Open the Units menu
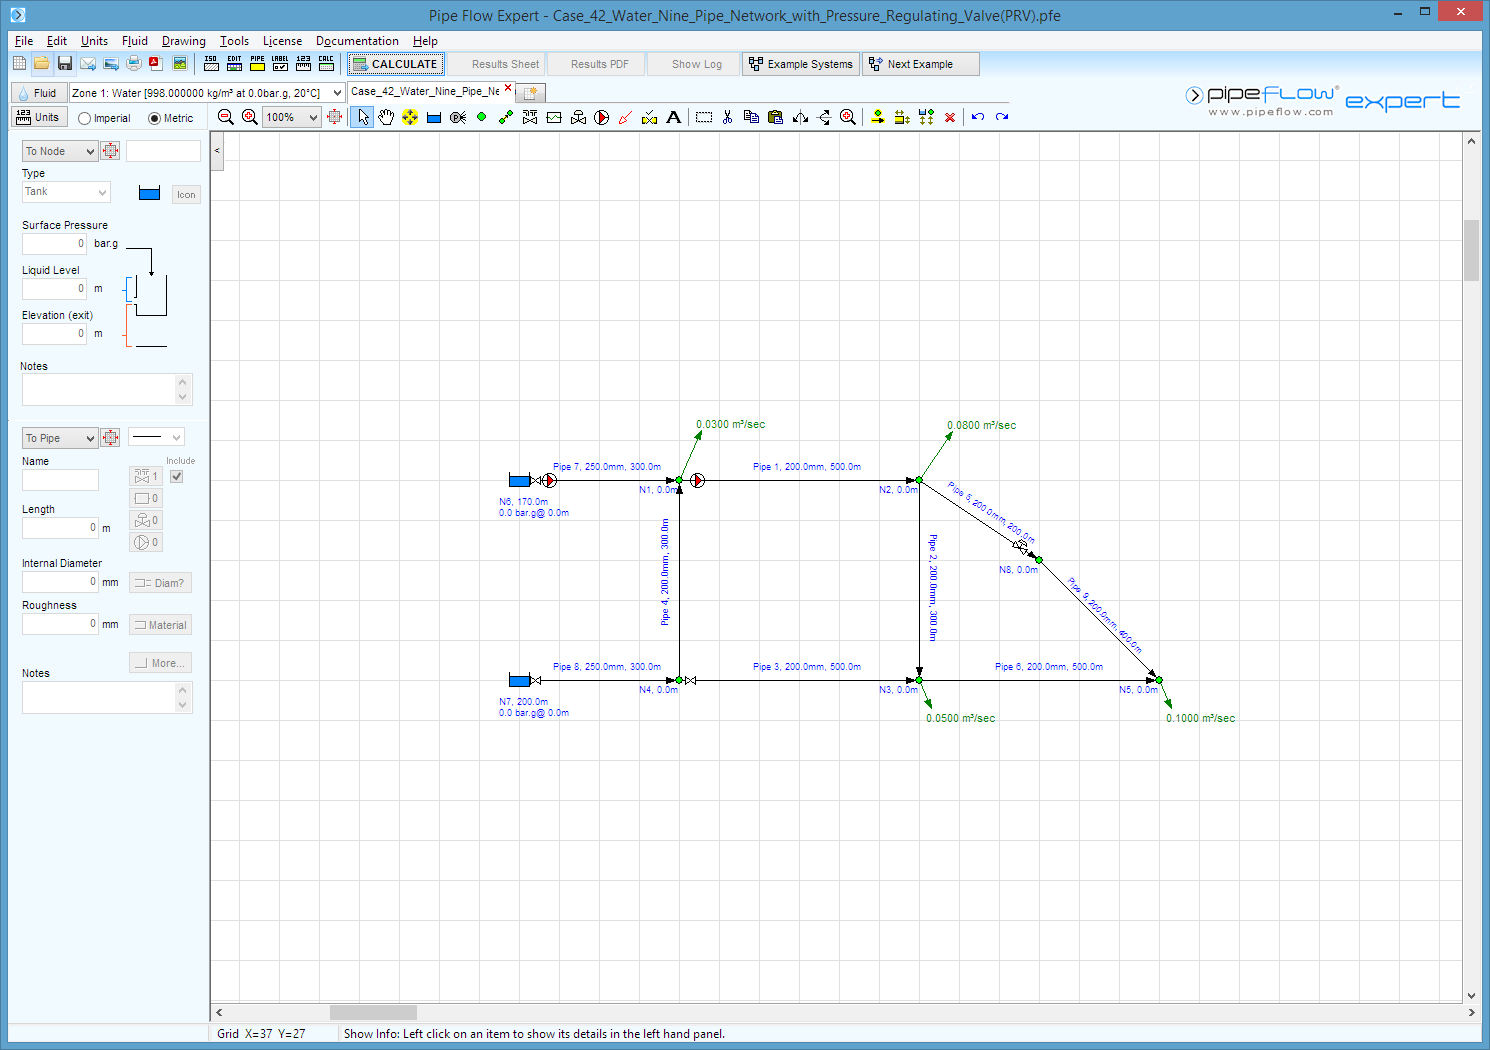 click(94, 41)
